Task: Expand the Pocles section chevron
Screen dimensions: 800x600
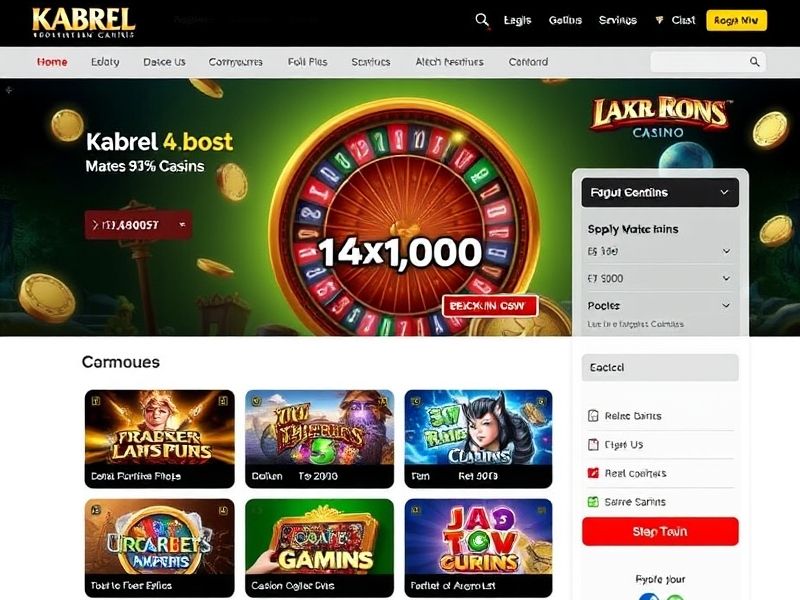Action: tap(727, 306)
